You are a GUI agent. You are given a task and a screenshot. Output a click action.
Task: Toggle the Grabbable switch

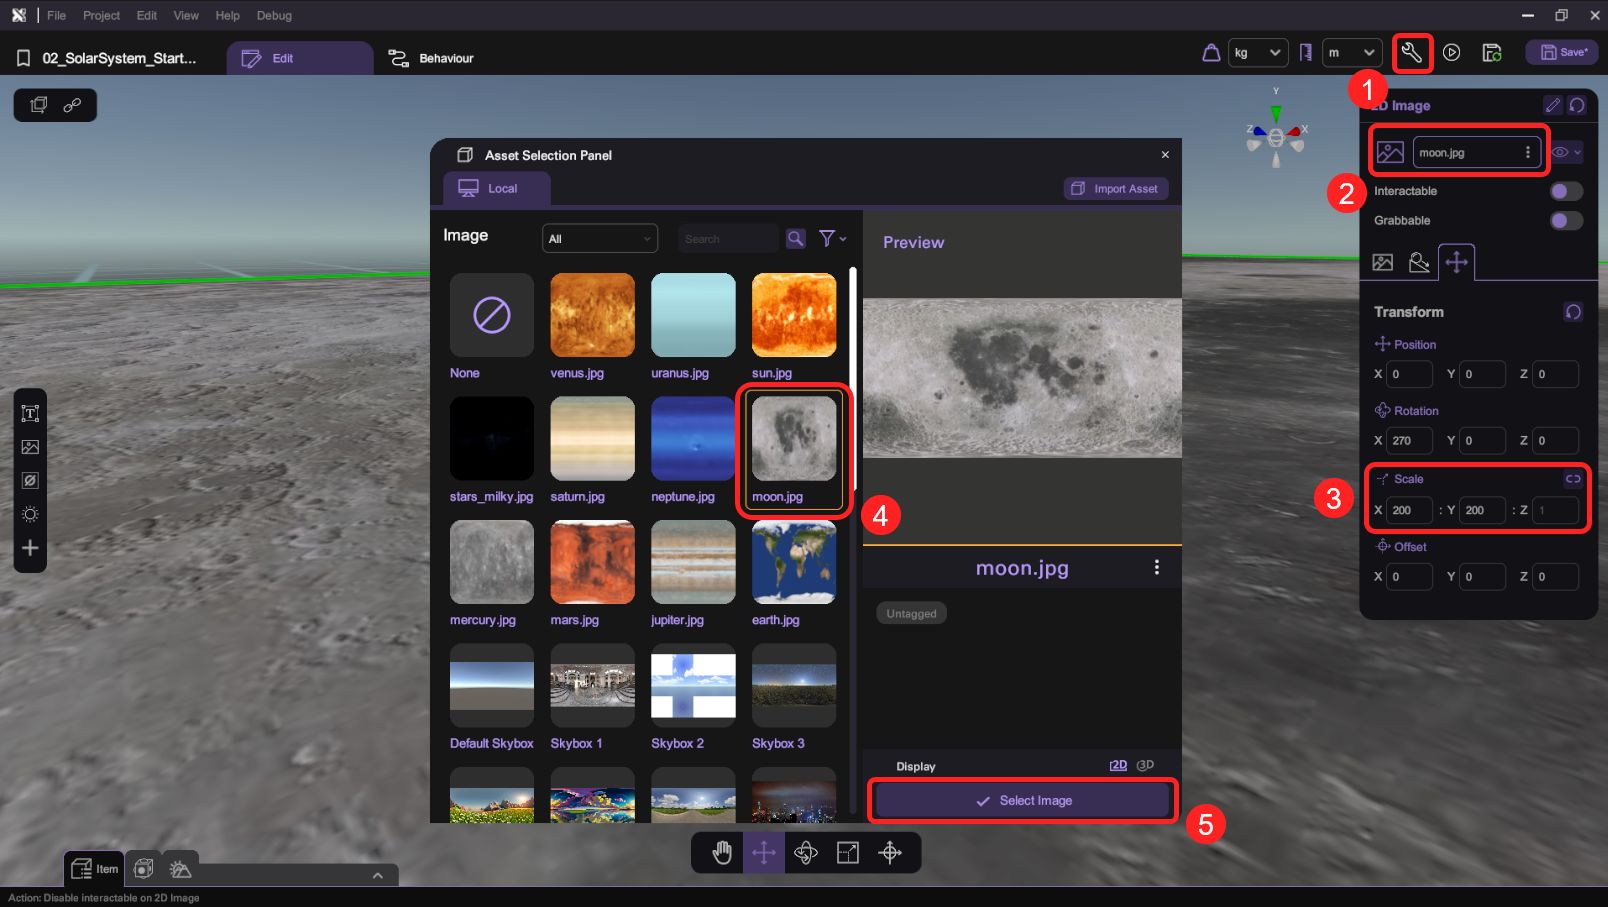[1565, 221]
